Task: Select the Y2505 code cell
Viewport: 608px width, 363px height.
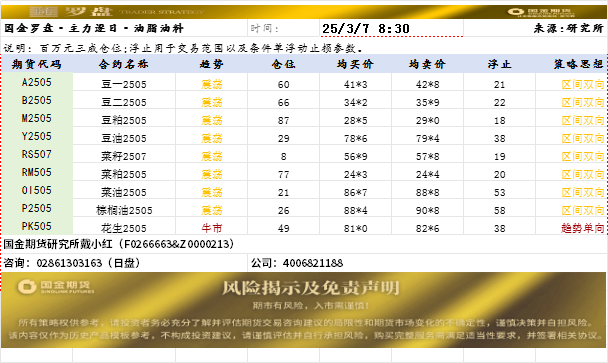Action: [36, 136]
